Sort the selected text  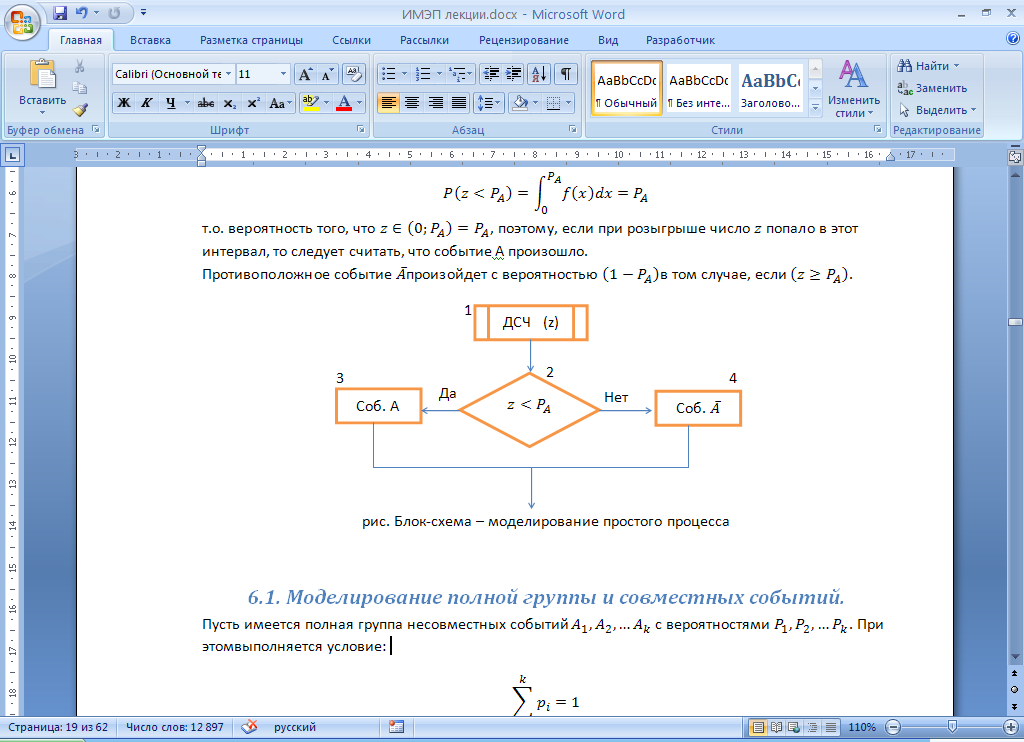click(539, 74)
